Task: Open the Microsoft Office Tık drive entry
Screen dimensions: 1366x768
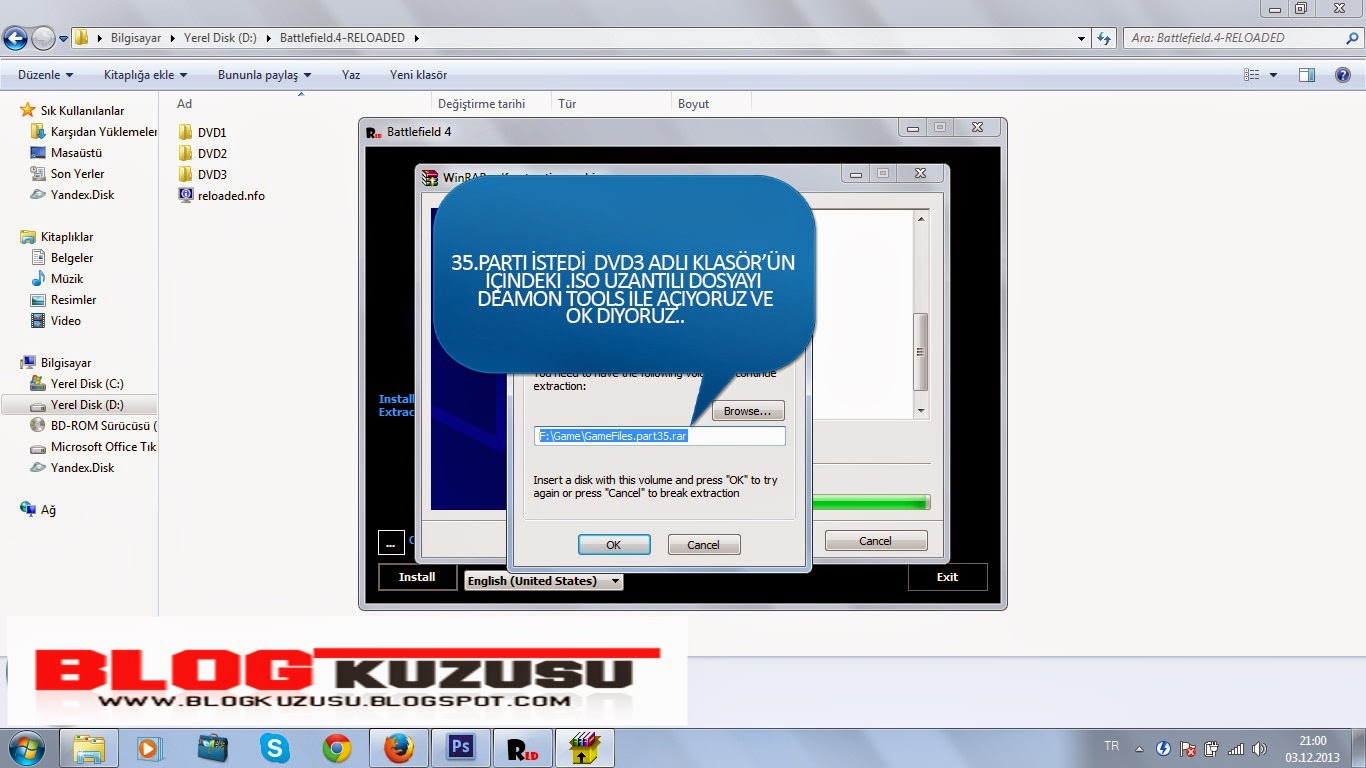Action: [103, 447]
